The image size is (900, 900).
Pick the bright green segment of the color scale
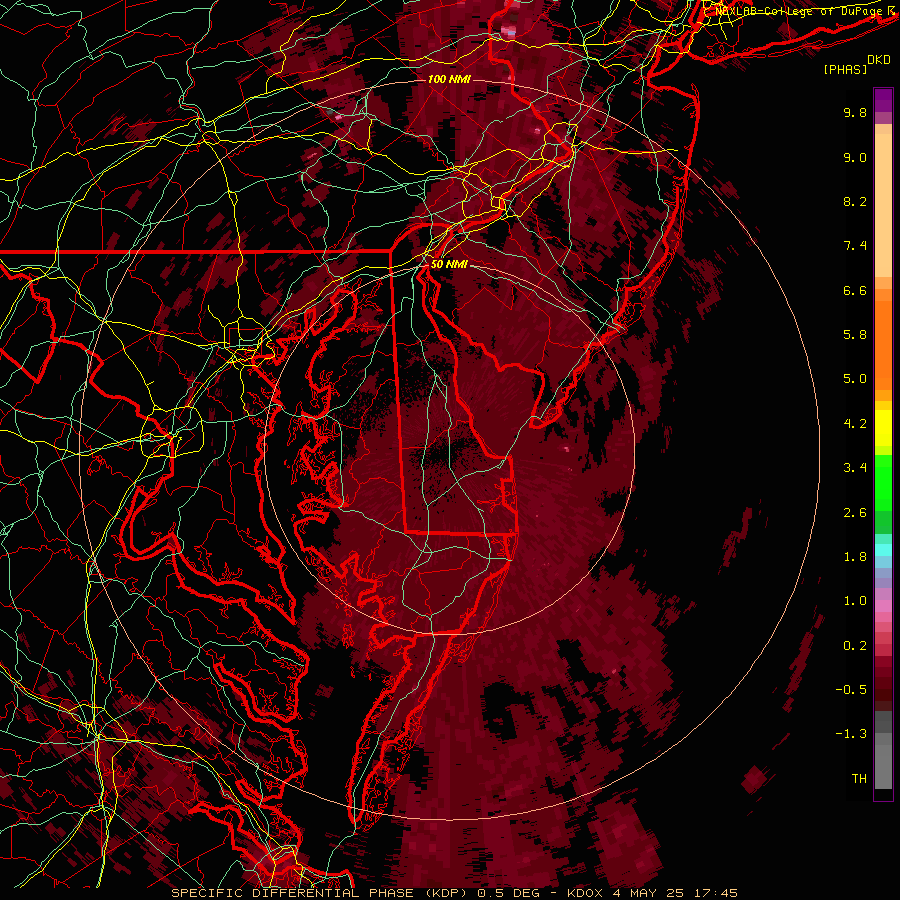coord(883,481)
